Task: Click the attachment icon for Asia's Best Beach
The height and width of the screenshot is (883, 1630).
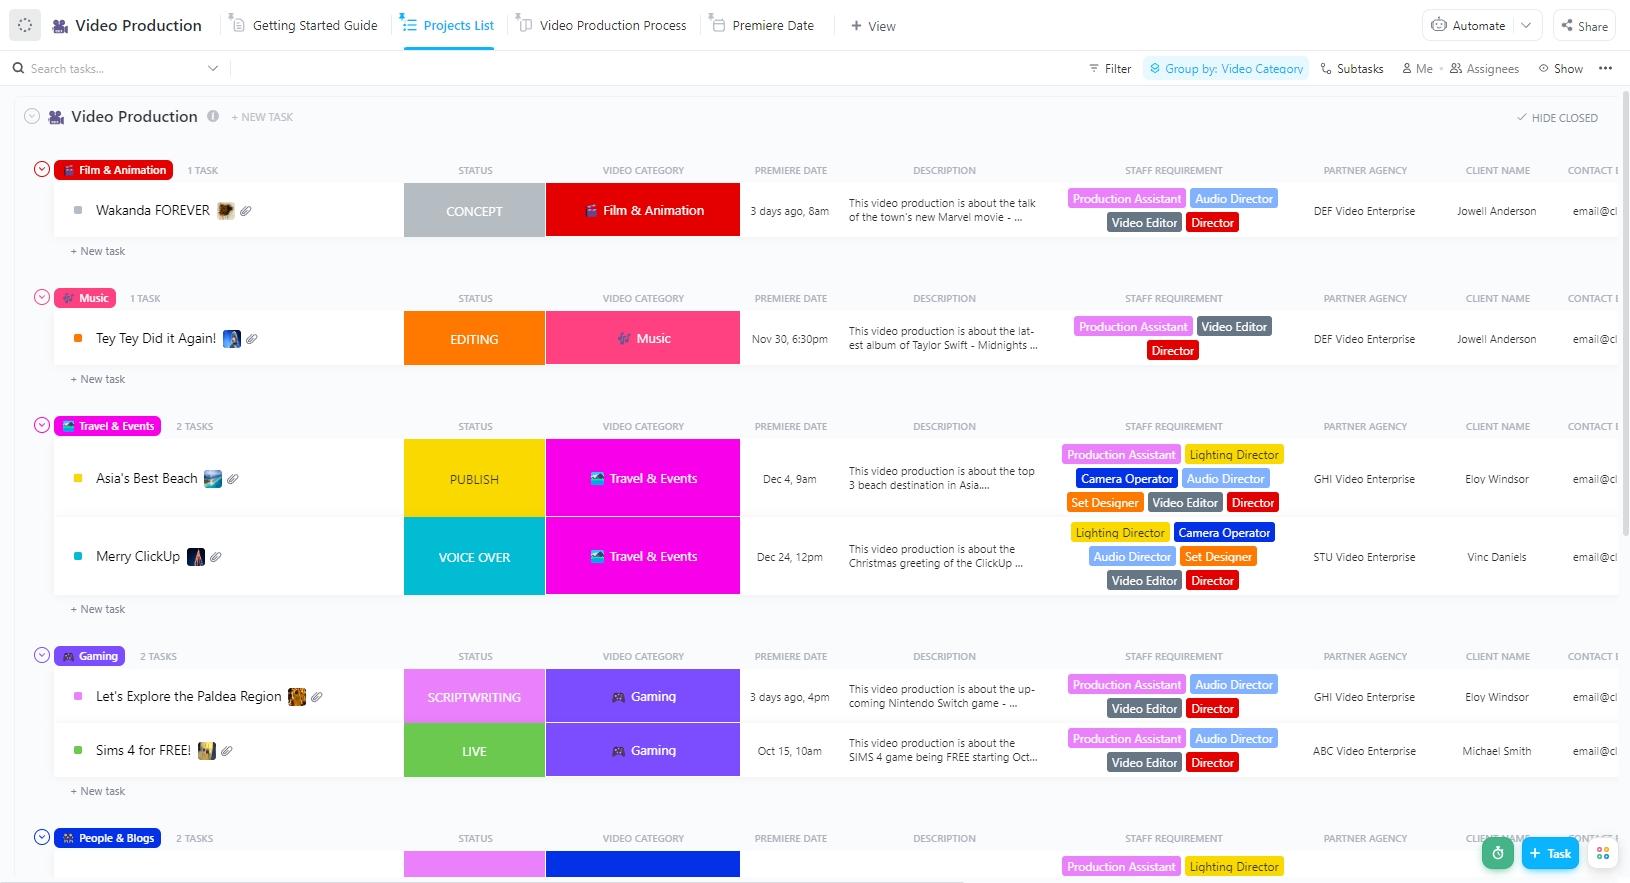Action: point(233,478)
